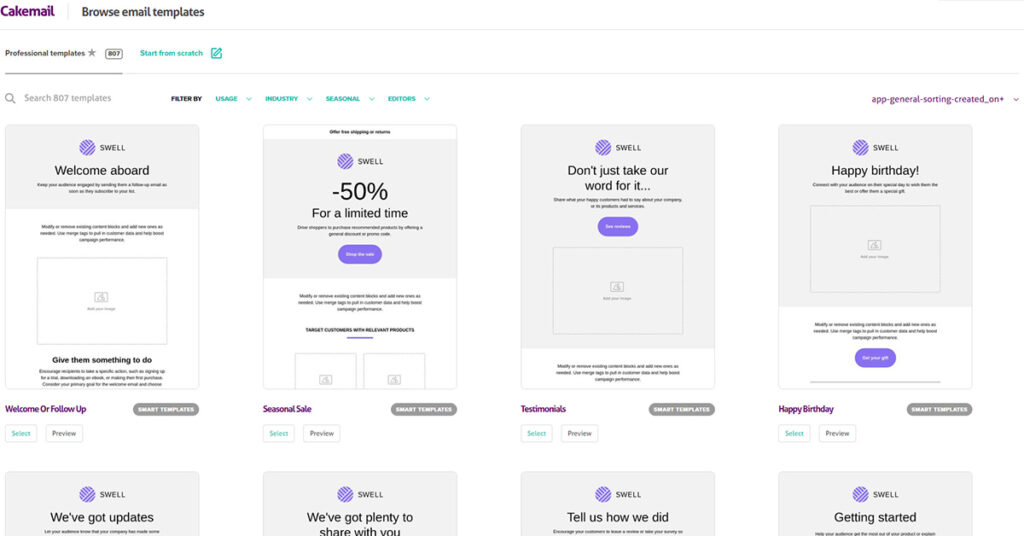Screen dimensions: 1024x536
Task: Click the 807 template count badge
Action: [x=114, y=53]
